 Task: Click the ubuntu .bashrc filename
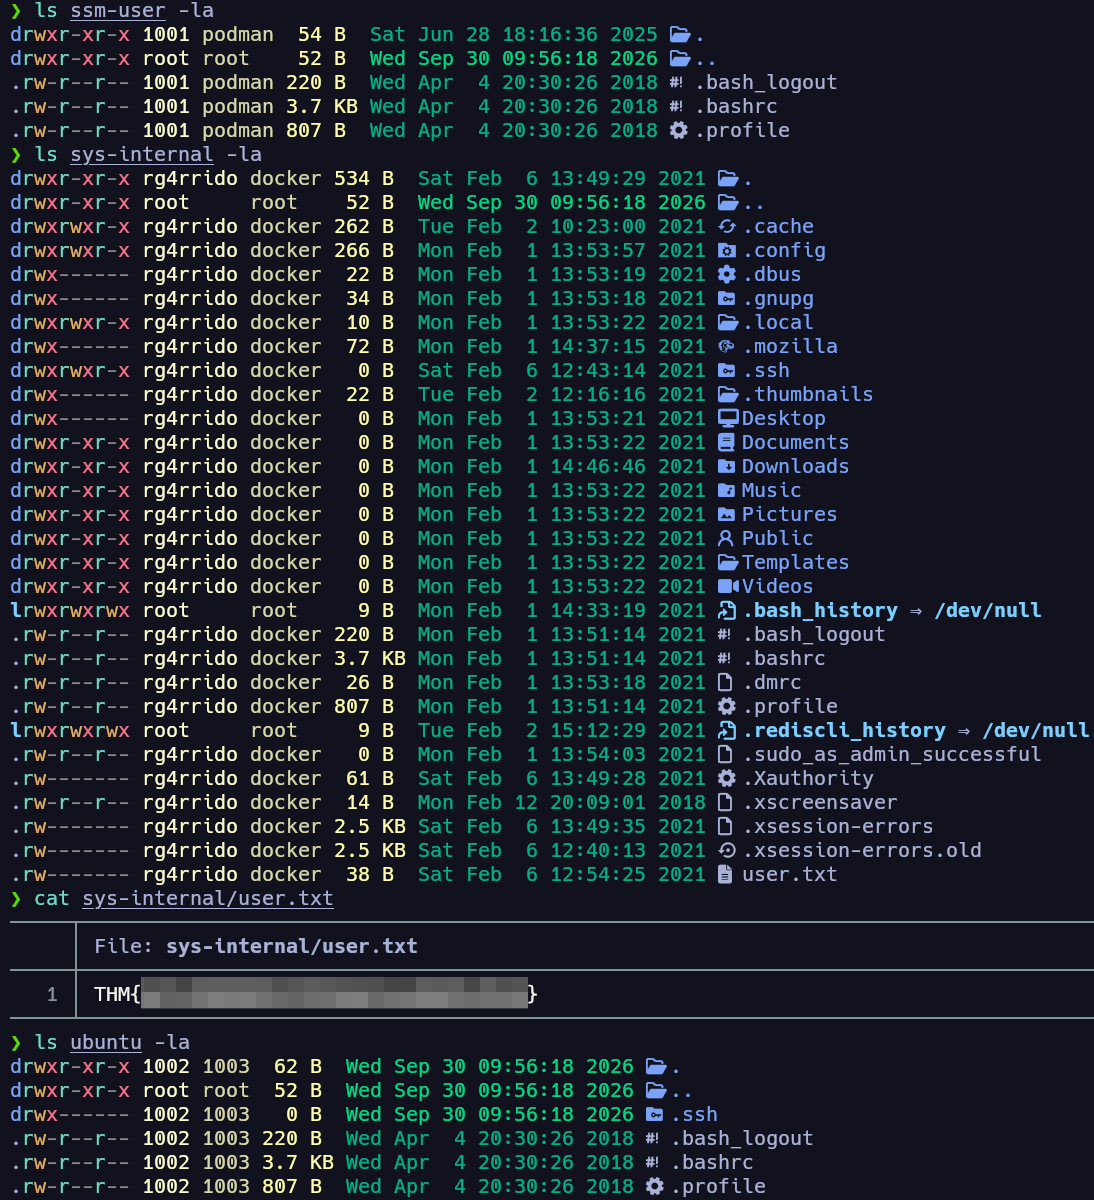tap(712, 1163)
